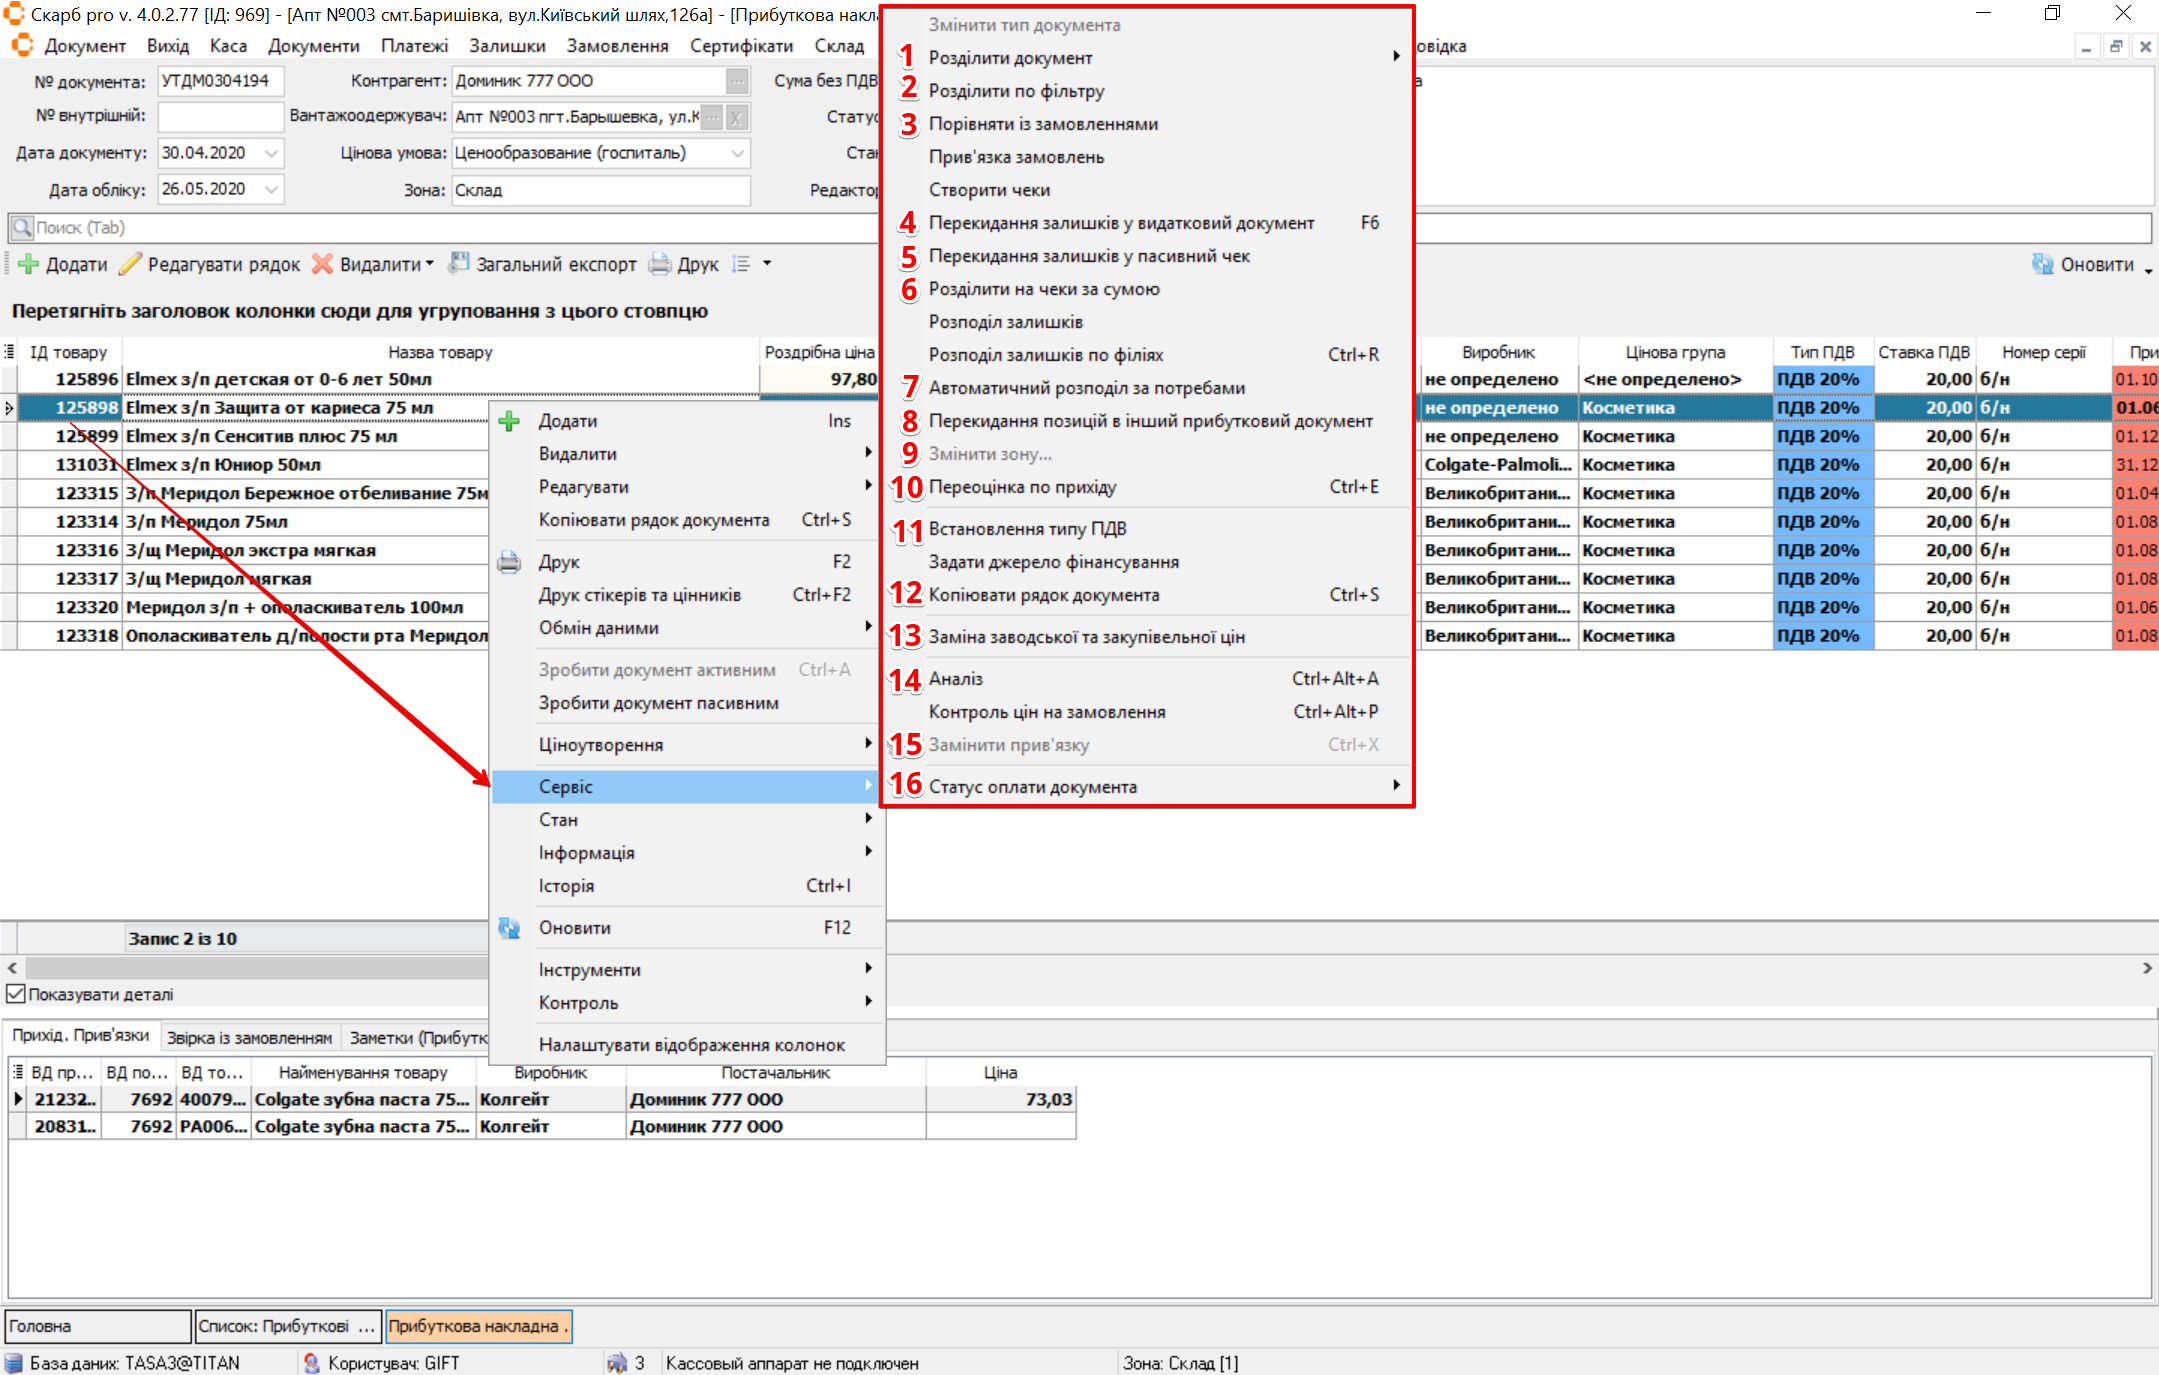Viewport: 2159px width, 1375px height.
Task: Click the Оновити refresh icon at right
Action: (x=2042, y=264)
